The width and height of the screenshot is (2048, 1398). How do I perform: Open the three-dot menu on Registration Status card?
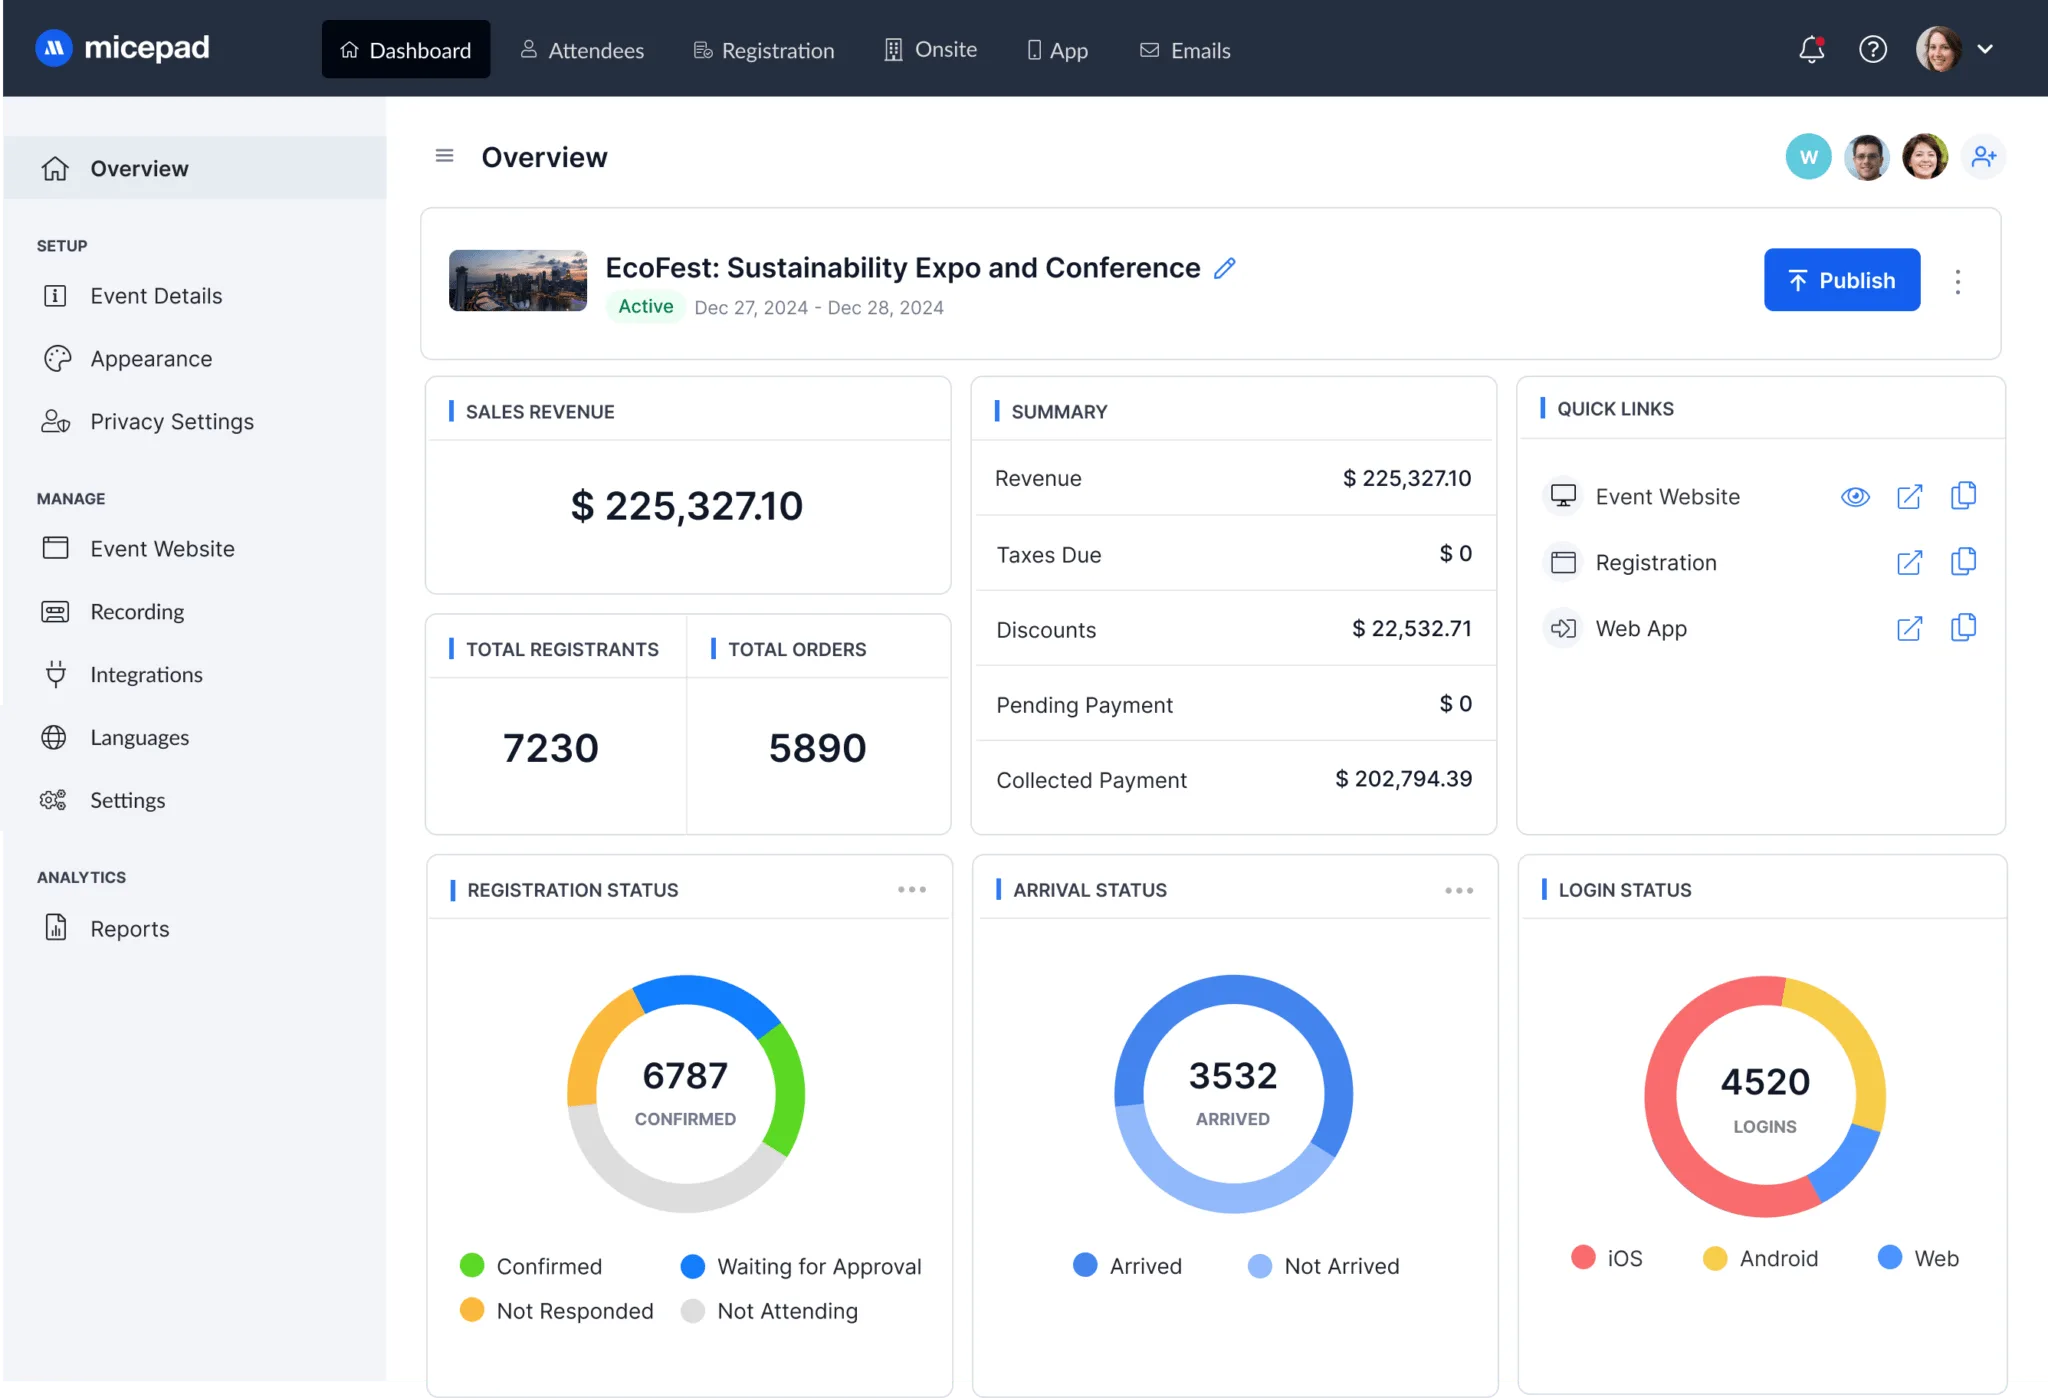(x=911, y=889)
